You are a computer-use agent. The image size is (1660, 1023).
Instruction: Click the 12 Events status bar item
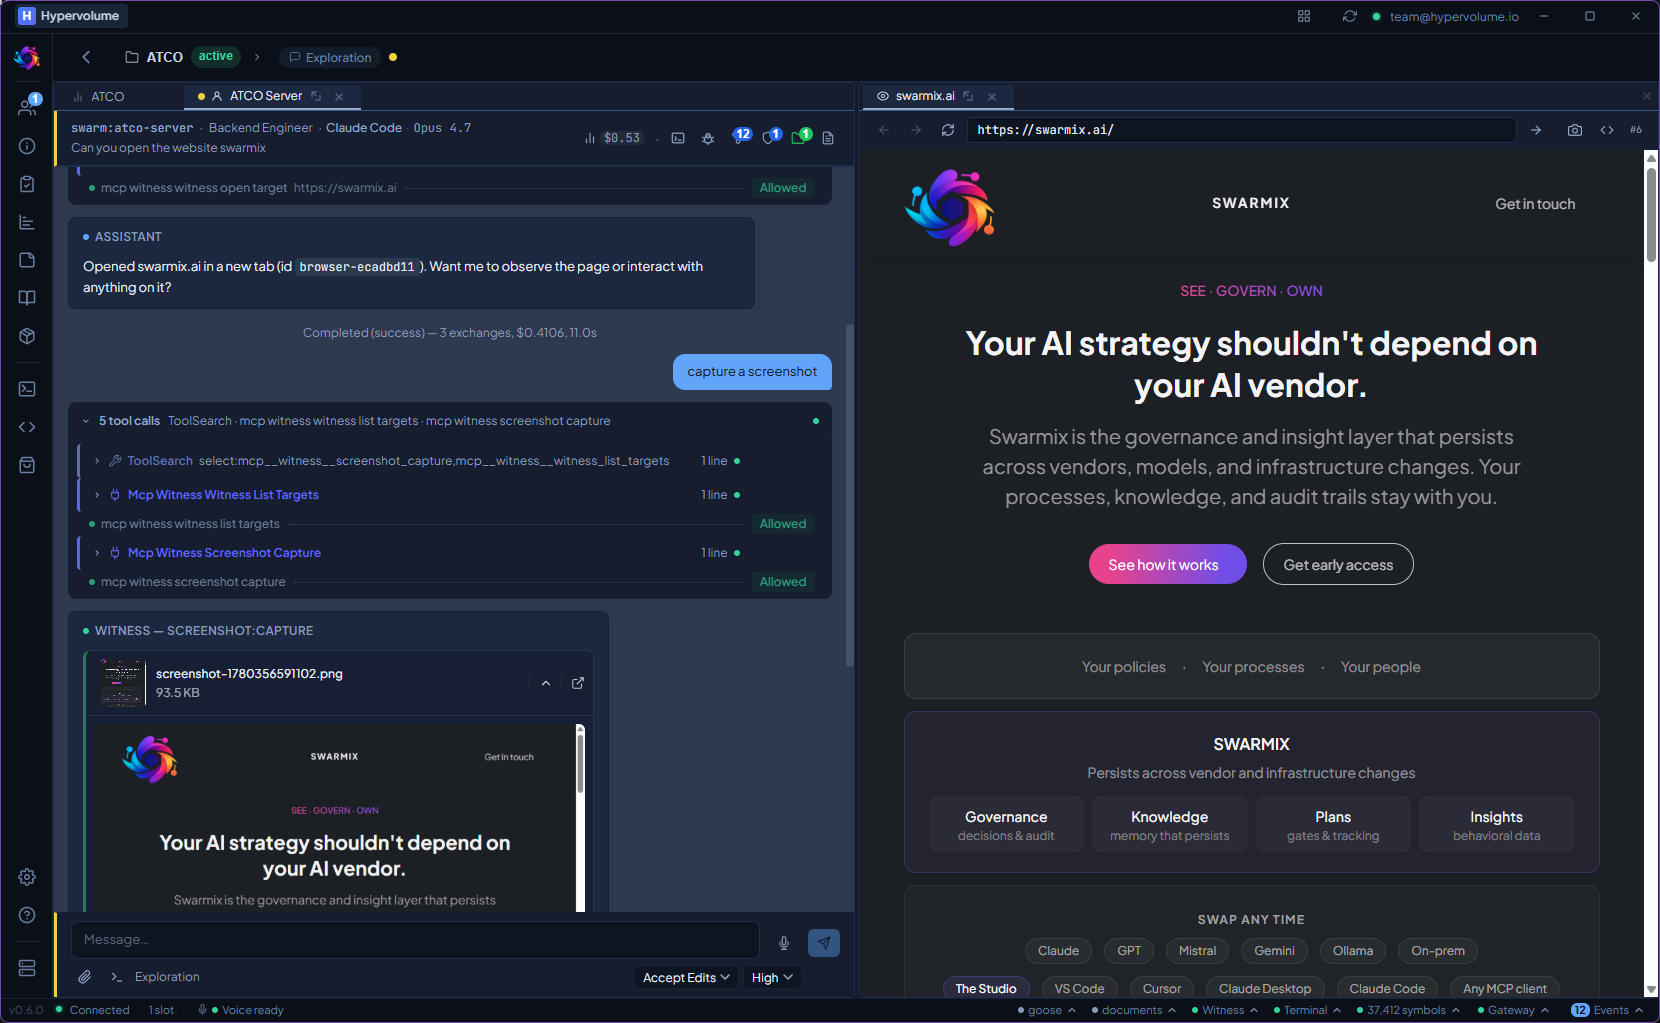pyautogui.click(x=1607, y=1010)
